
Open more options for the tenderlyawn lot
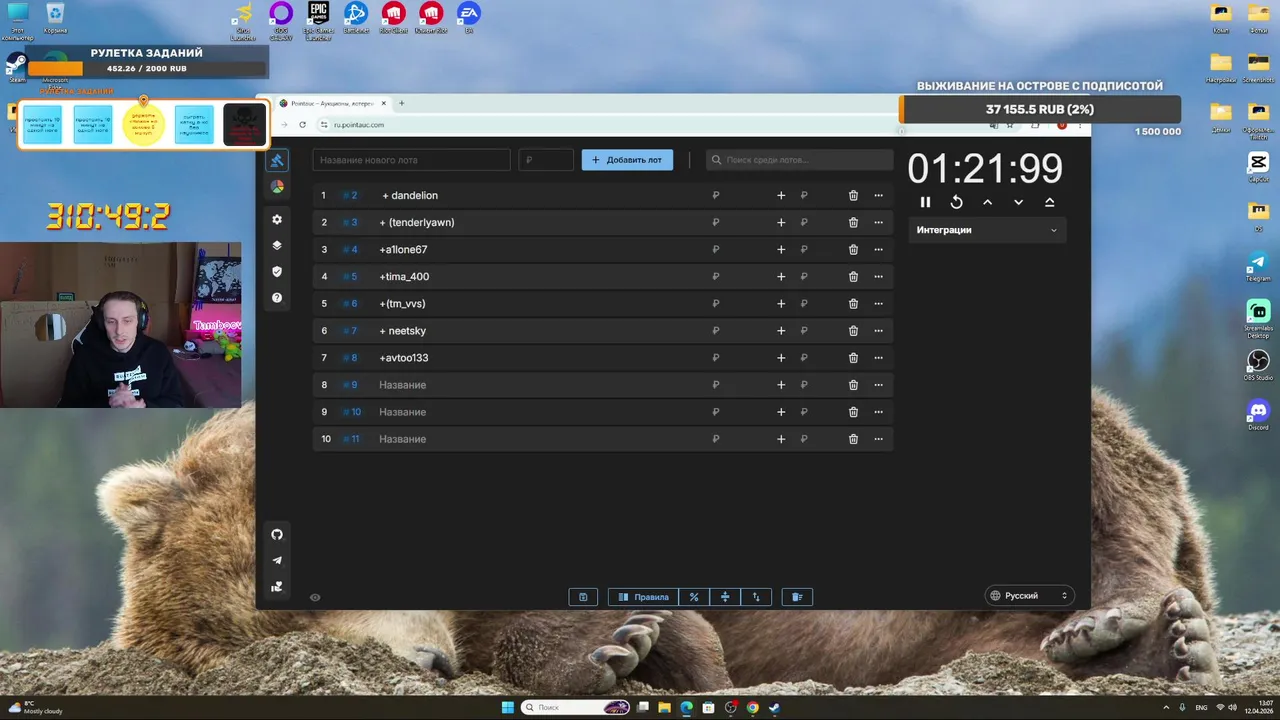tap(879, 223)
